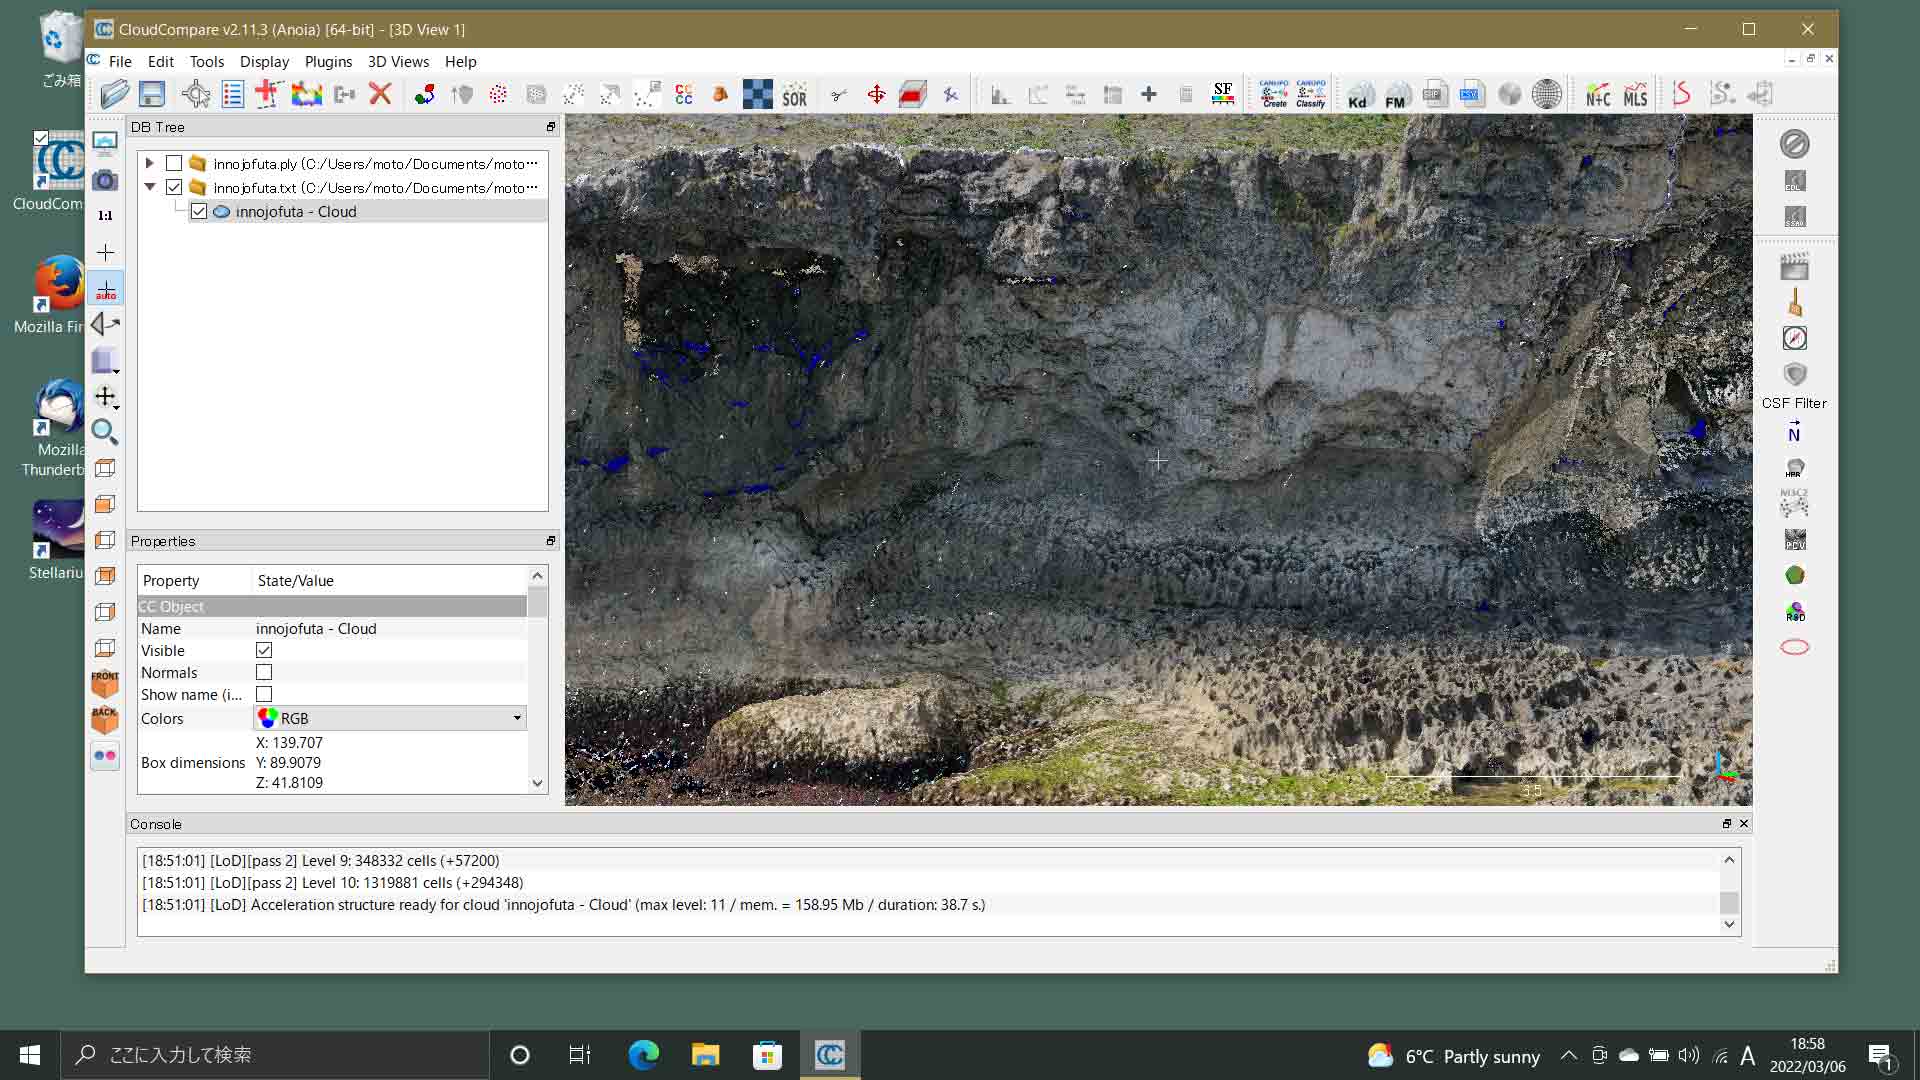Uncheck visibility of innojofuta.ply in DB Tree

(x=173, y=162)
